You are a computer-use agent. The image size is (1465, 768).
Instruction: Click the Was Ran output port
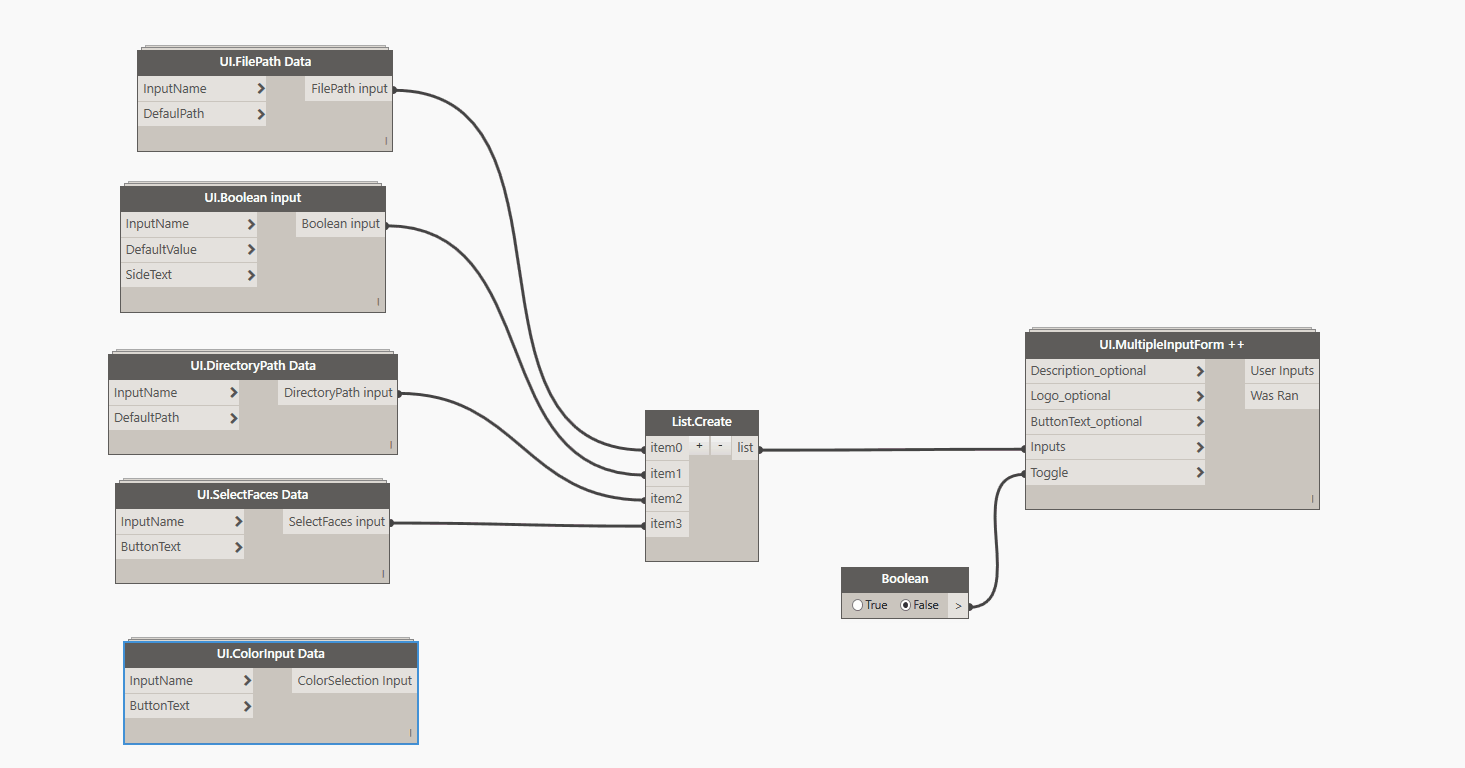(1273, 396)
